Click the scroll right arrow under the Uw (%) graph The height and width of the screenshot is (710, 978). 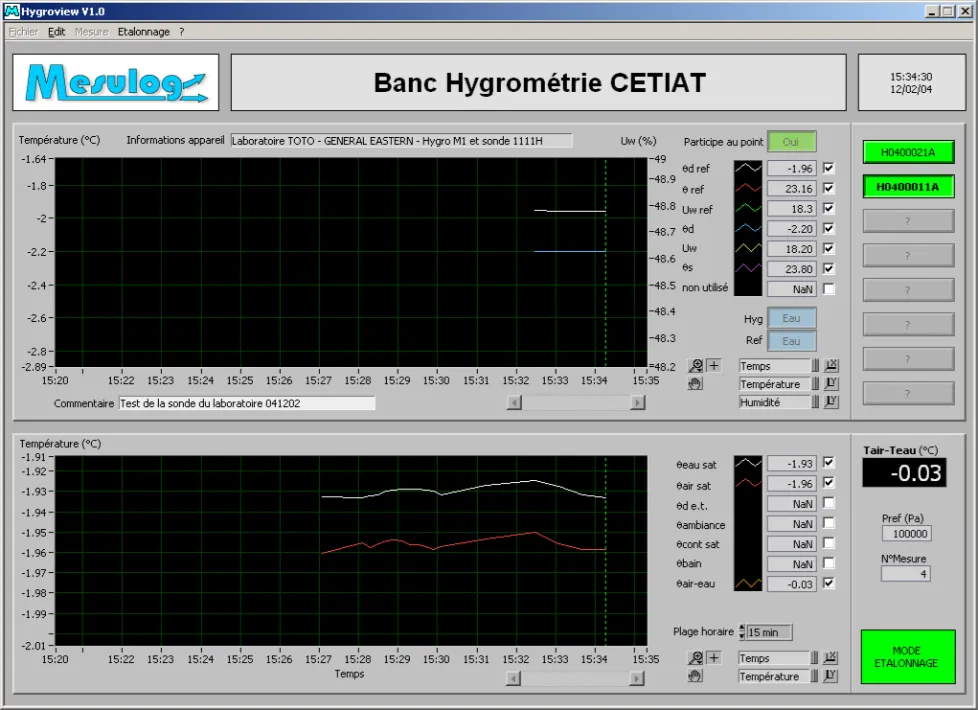coord(637,403)
